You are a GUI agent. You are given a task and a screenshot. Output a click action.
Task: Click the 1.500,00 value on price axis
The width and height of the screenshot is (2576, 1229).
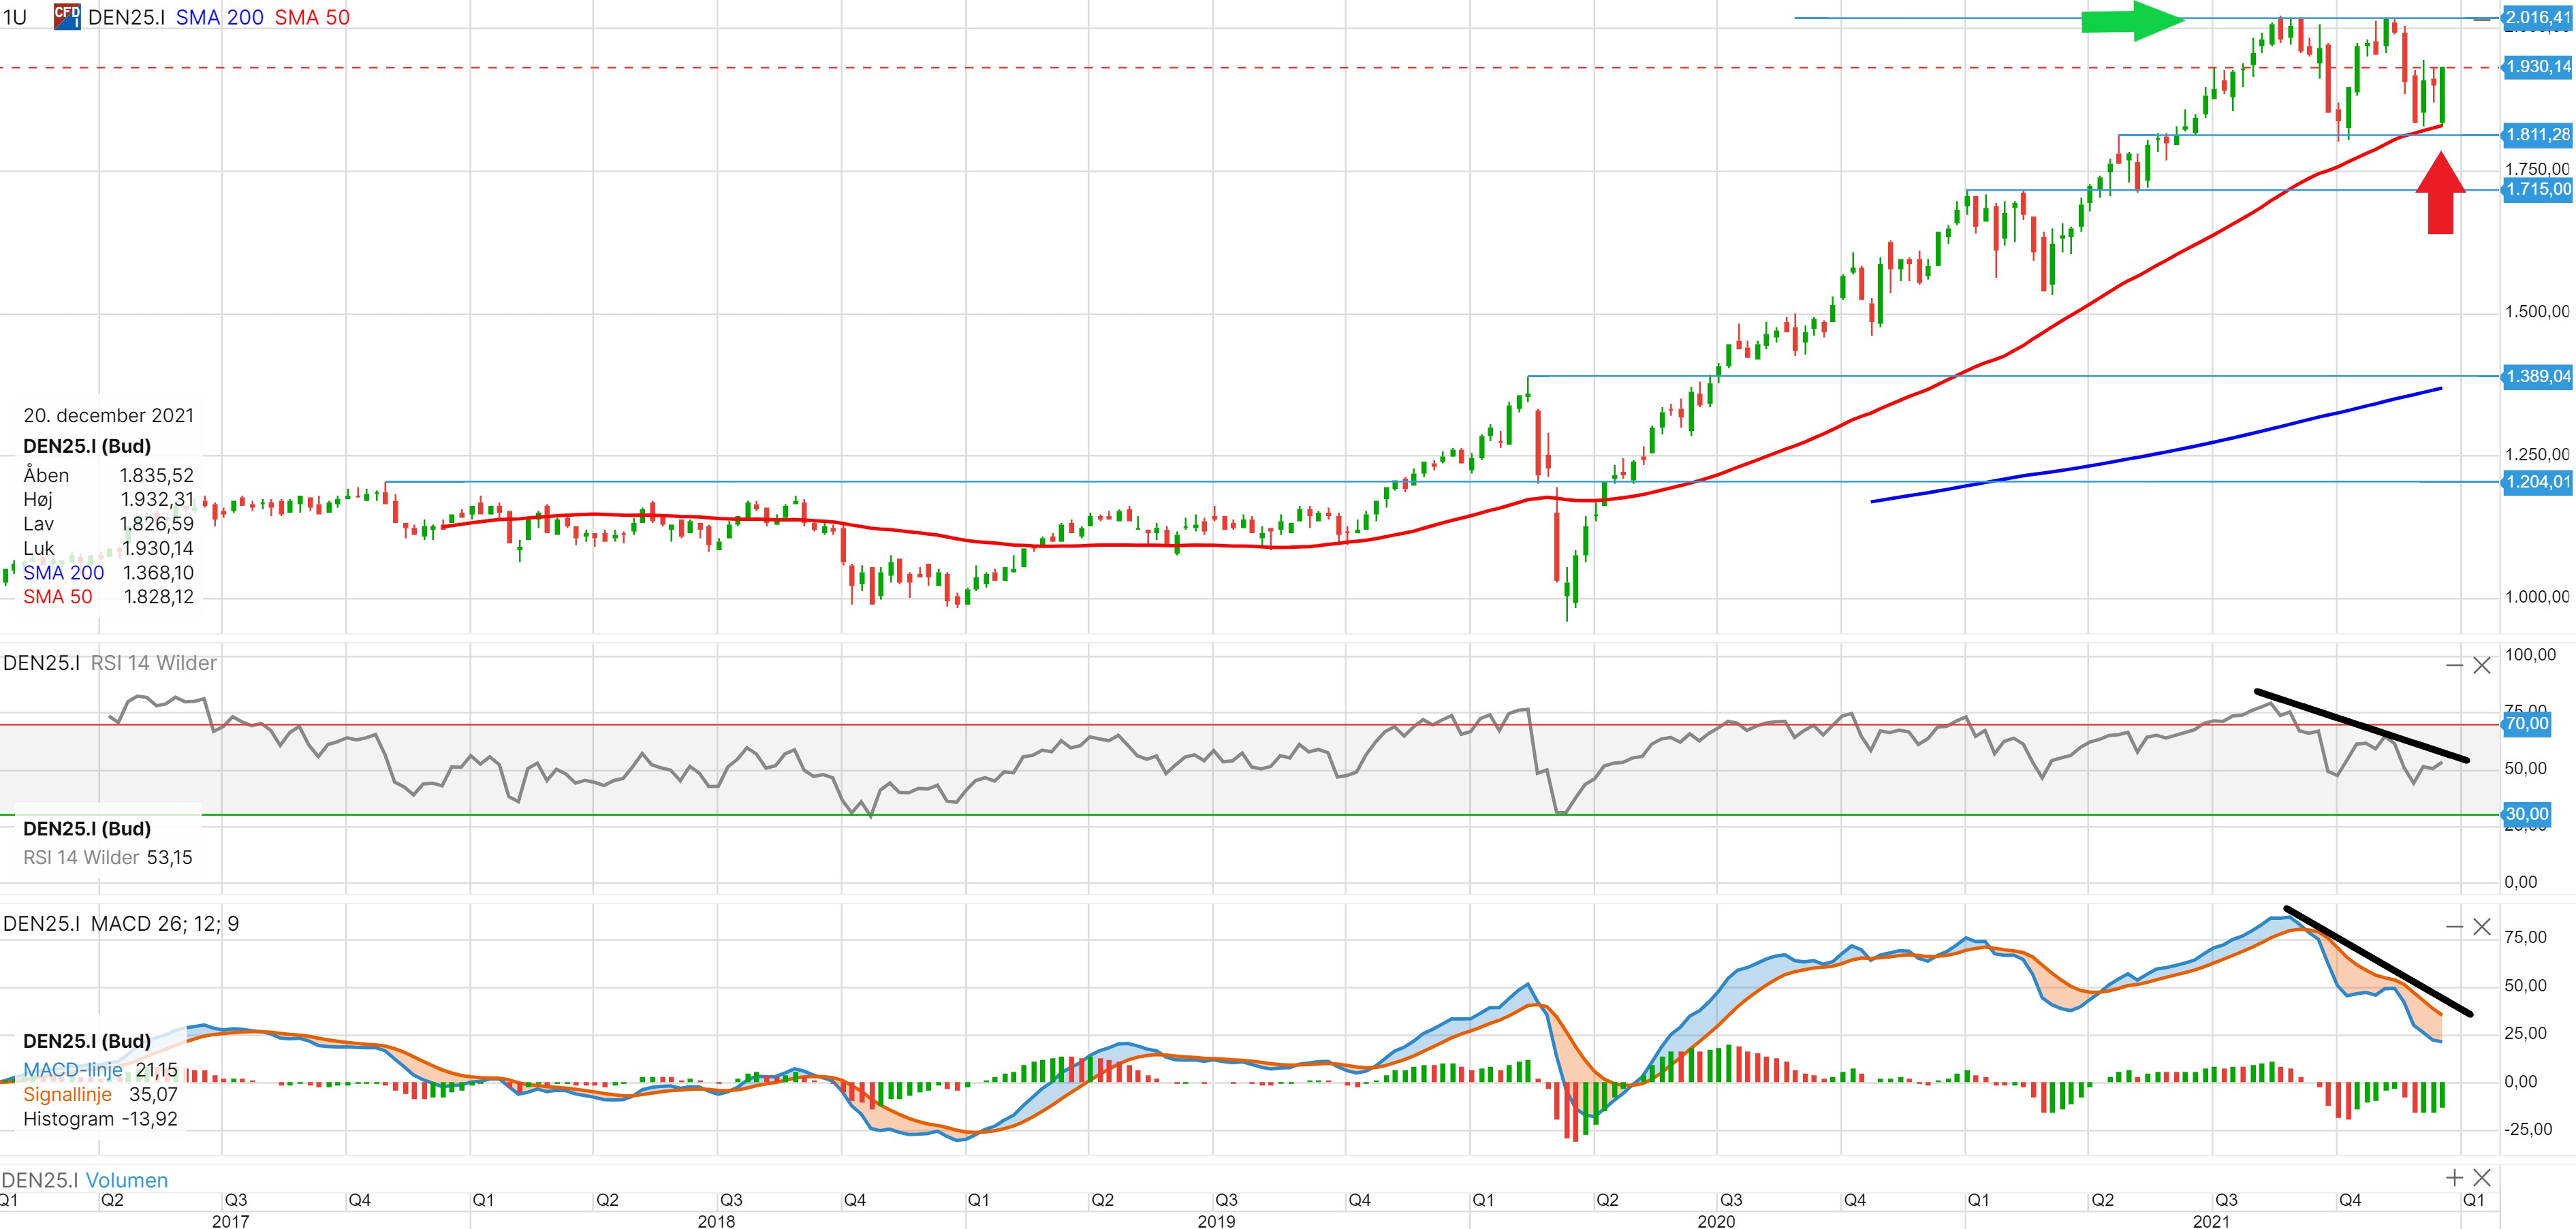click(x=2536, y=312)
